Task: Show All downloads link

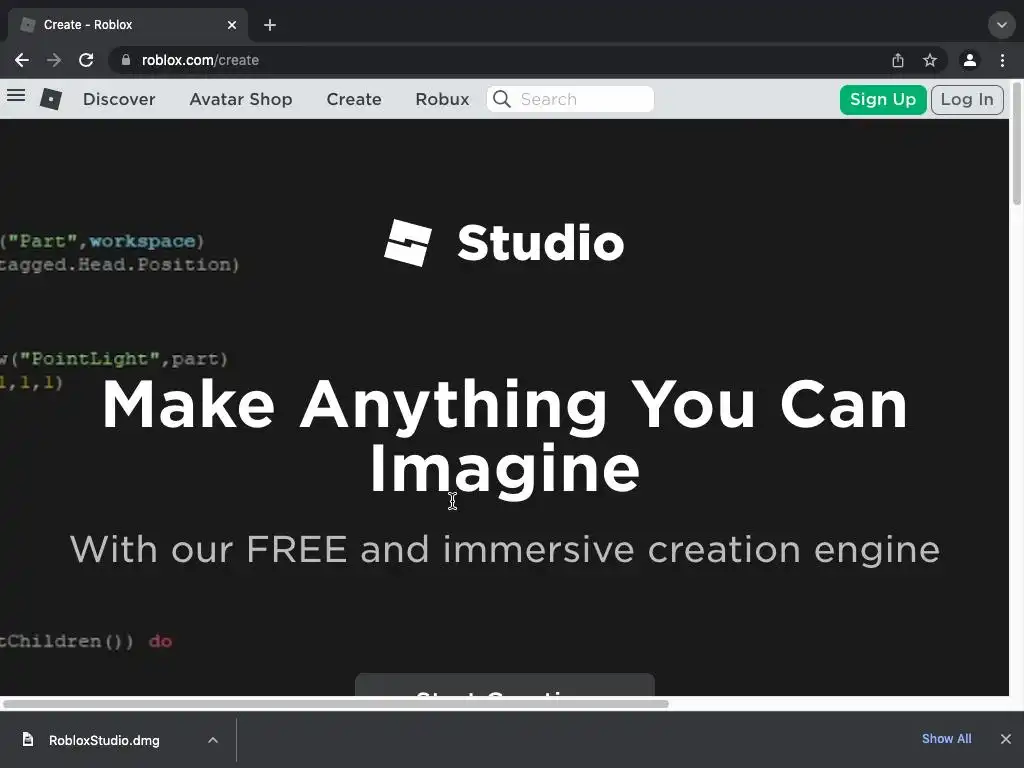Action: 946,739
